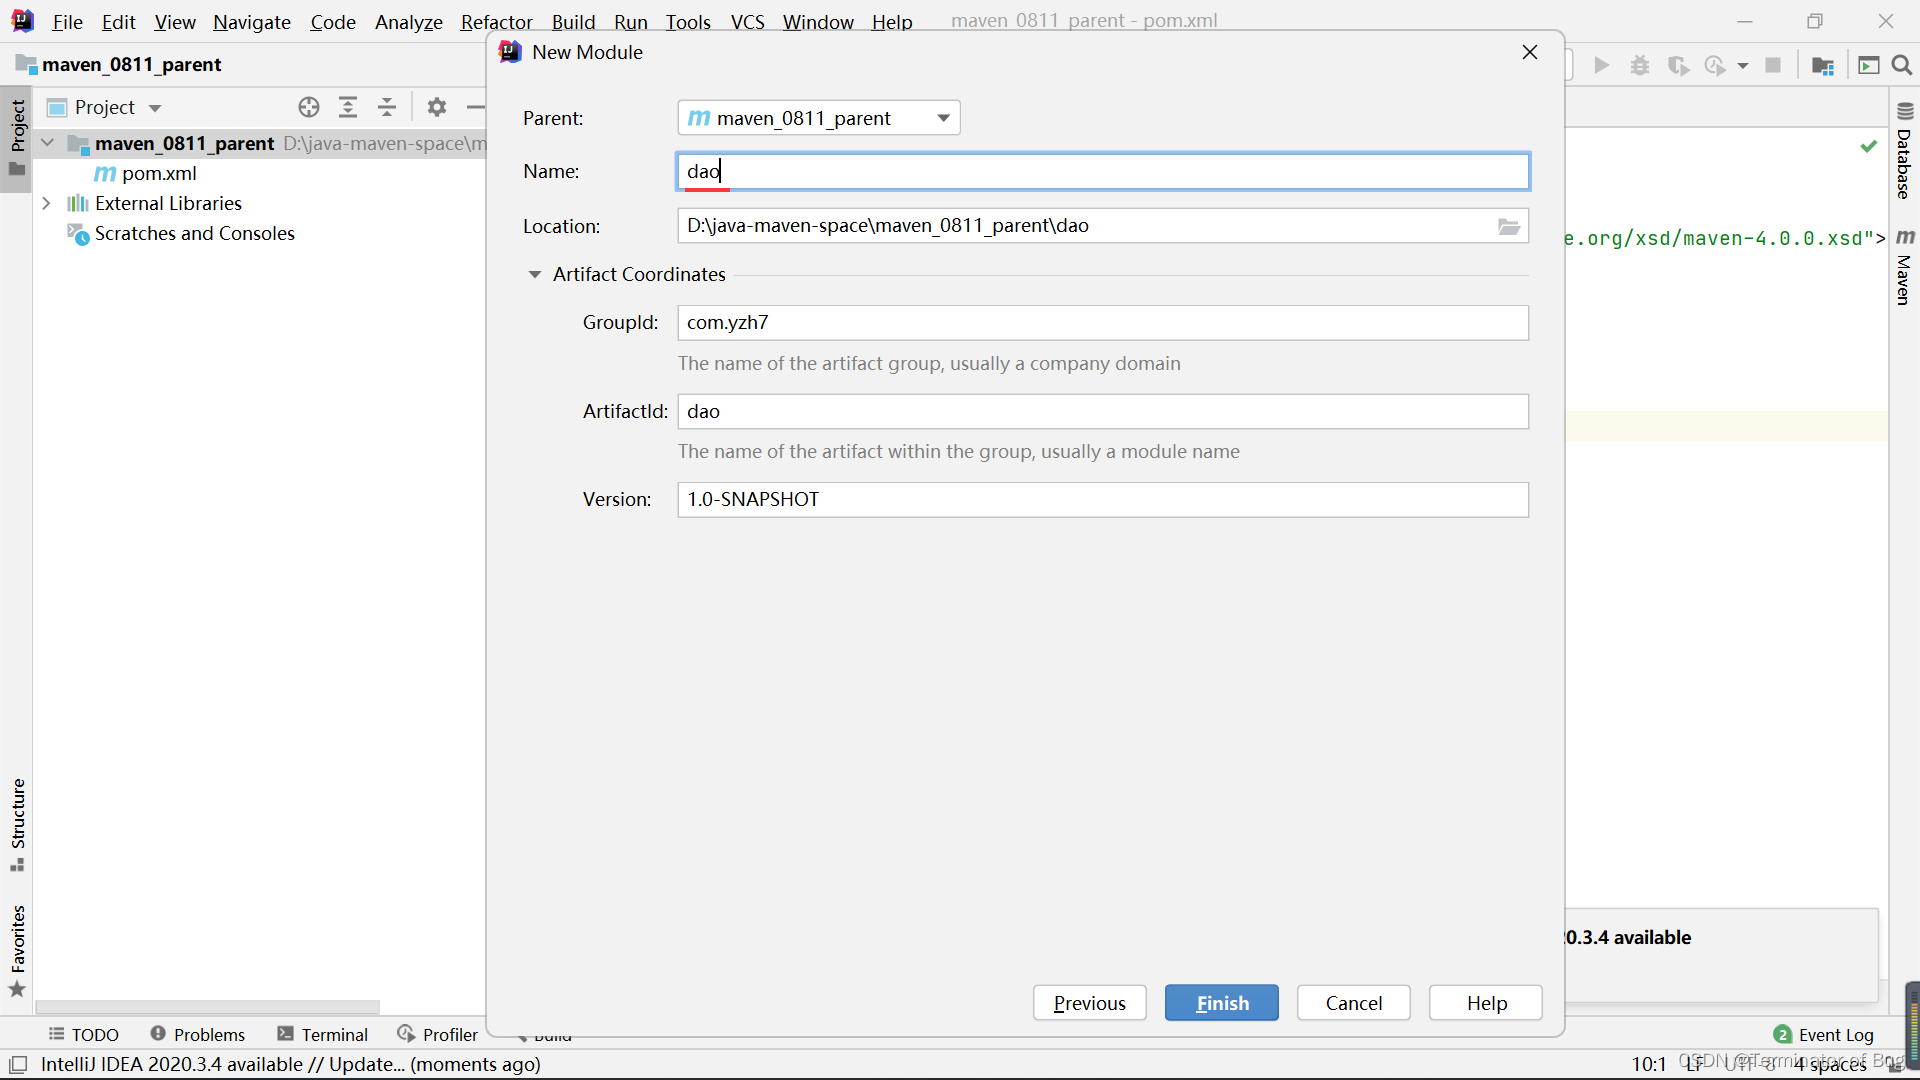Viewport: 1920px width, 1080px height.
Task: Open the Project view dropdown
Action: (155, 108)
